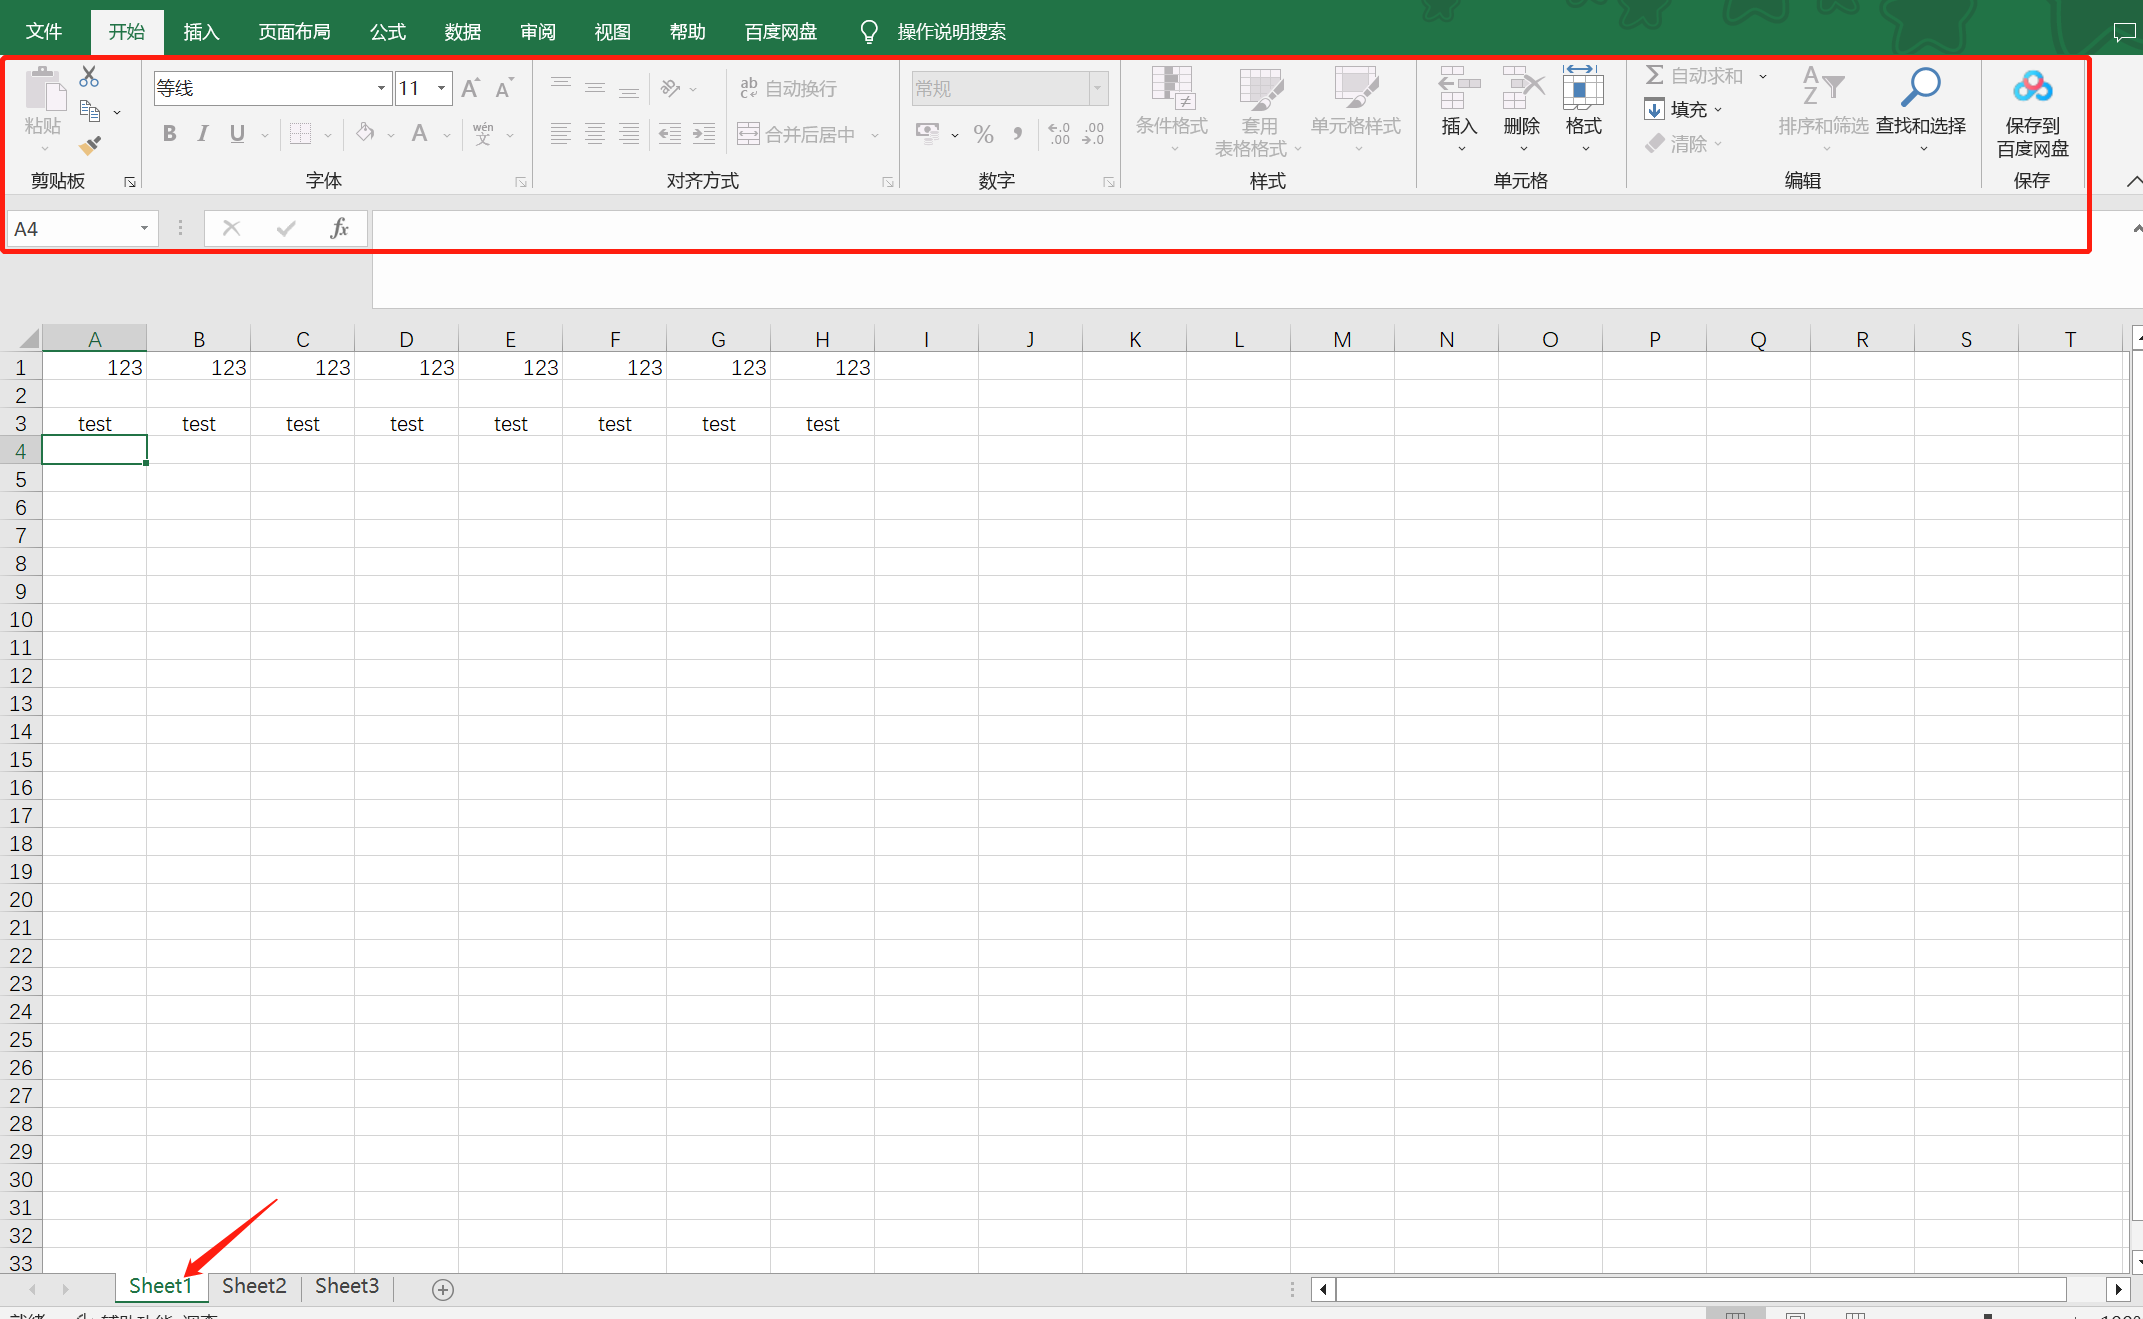The width and height of the screenshot is (2143, 1319).
Task: Click the Clear button (清除)
Action: [1684, 144]
